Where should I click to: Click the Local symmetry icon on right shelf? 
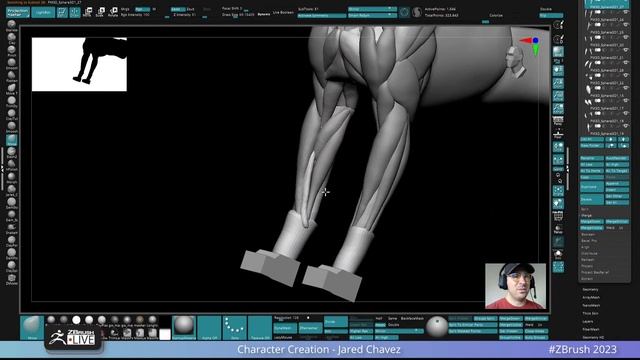tap(558, 147)
